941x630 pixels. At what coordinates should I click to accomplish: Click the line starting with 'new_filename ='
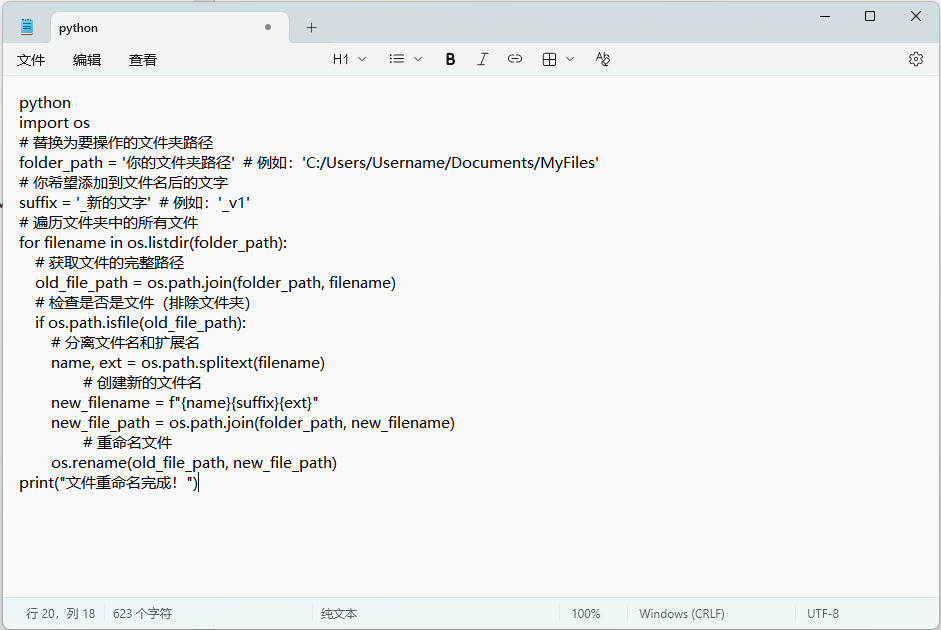click(185, 403)
